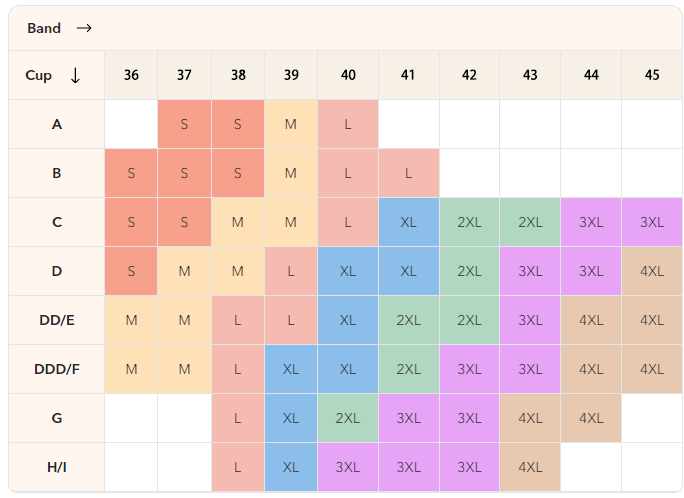Select the band 36 column header
This screenshot has height=498, width=684.
tap(131, 76)
